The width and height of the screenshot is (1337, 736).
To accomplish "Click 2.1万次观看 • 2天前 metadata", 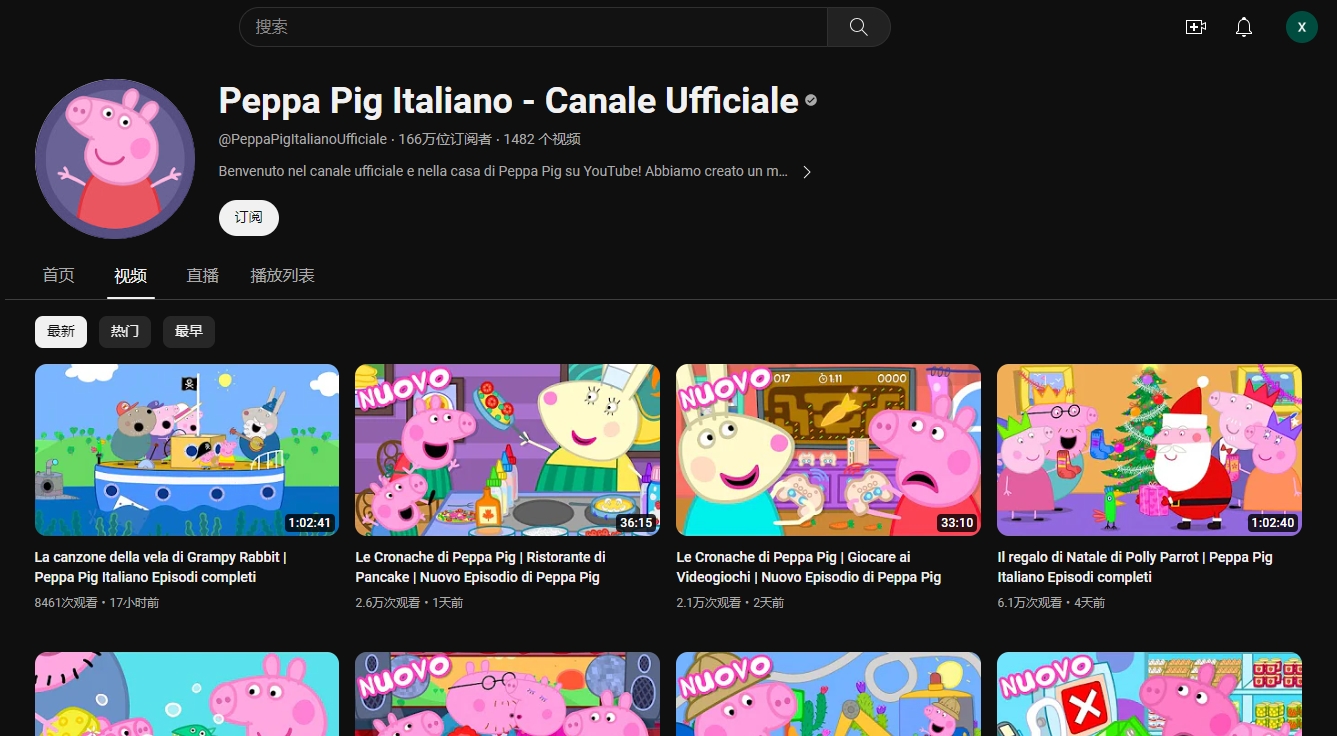I will coord(730,603).
